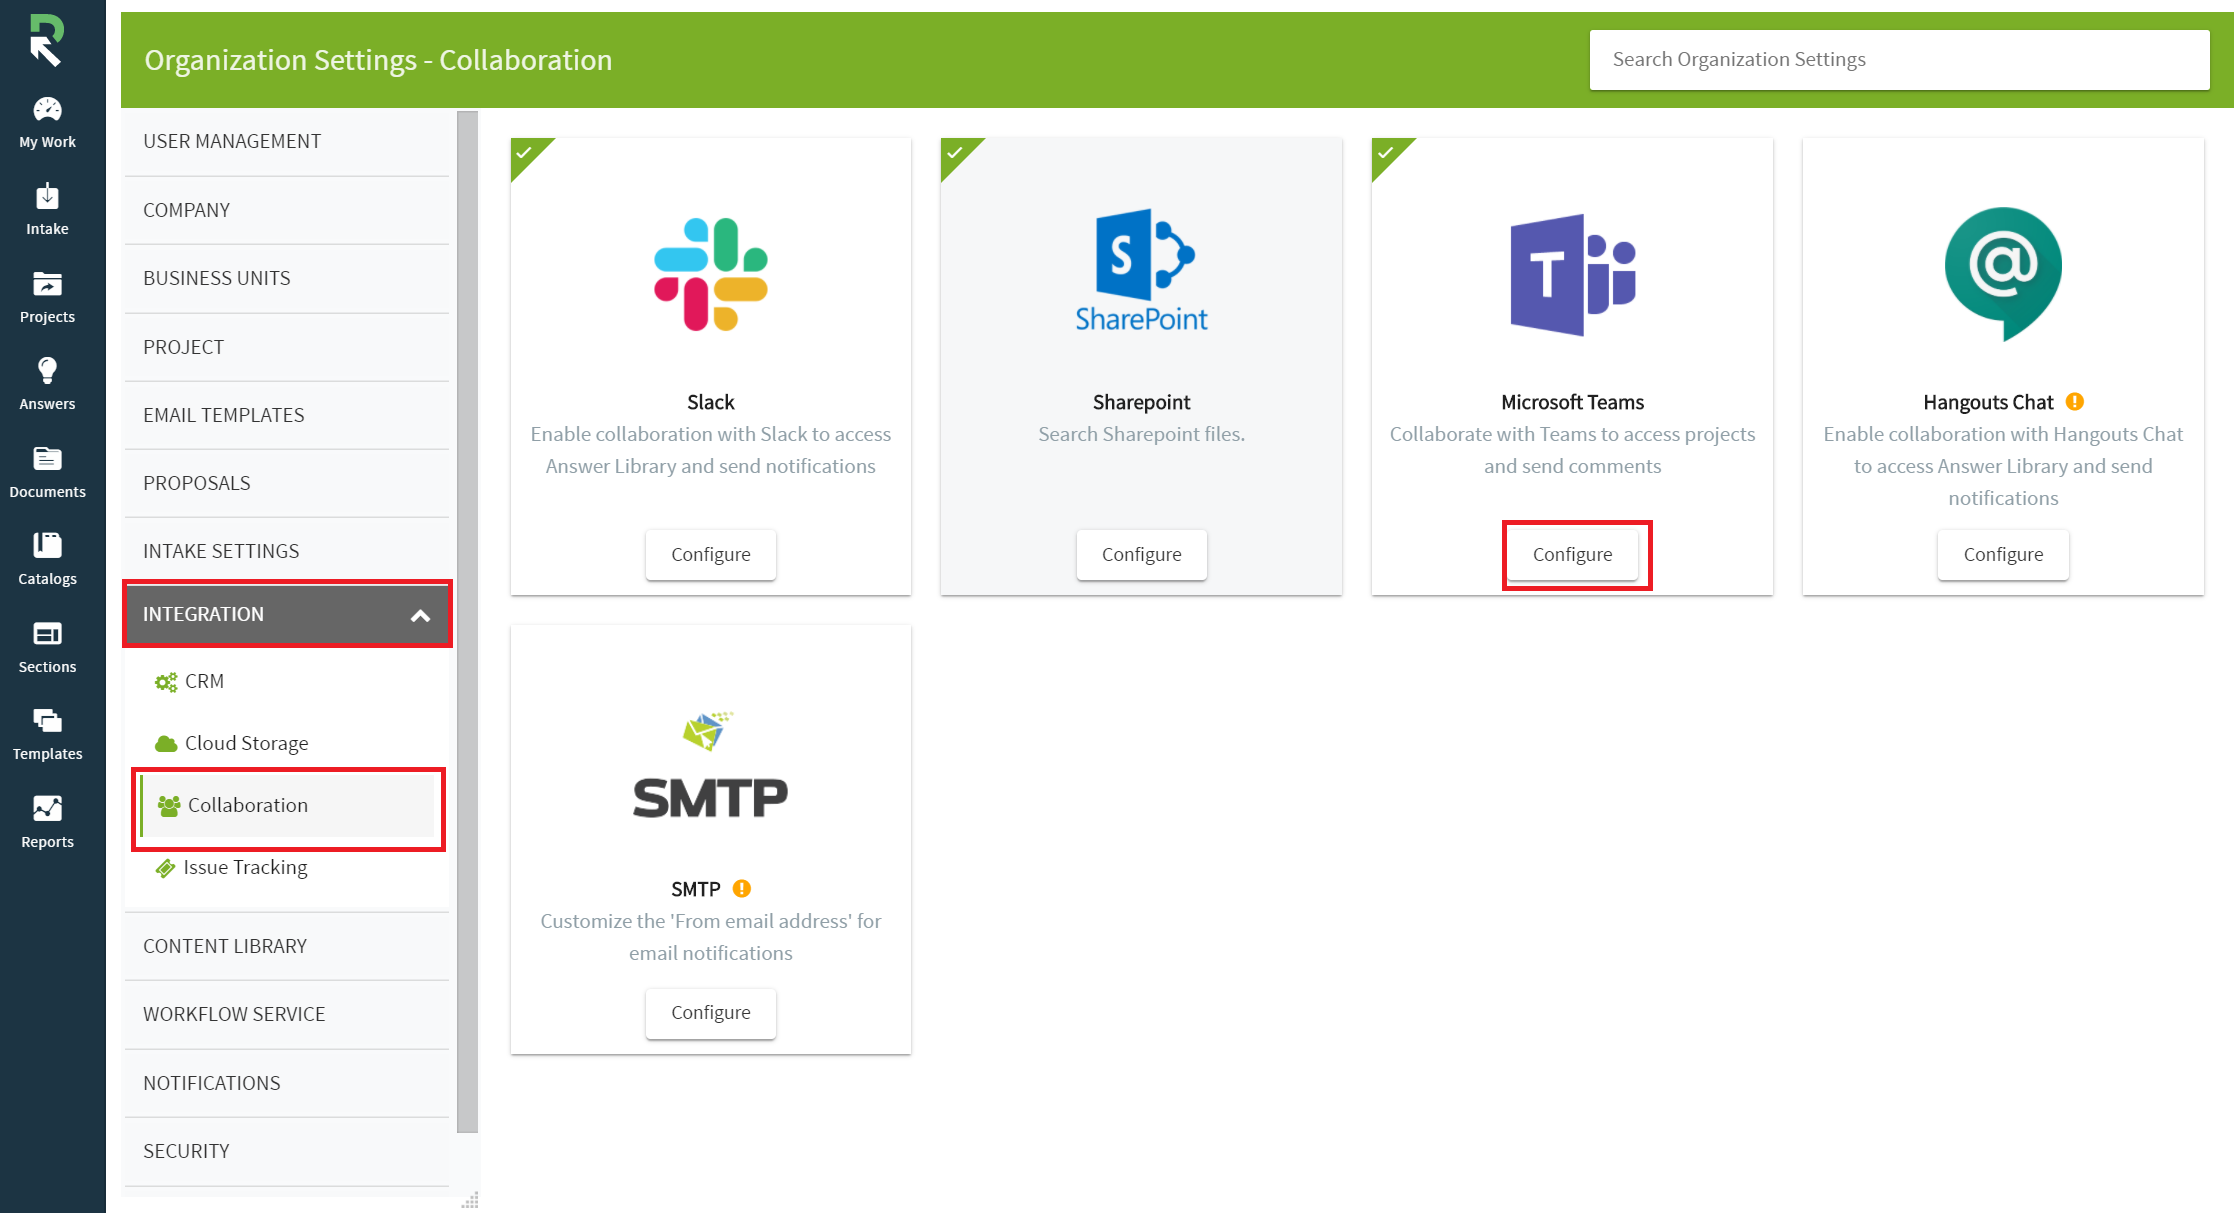The height and width of the screenshot is (1213, 2240).
Task: Click the Hangouts Chat card title
Action: [1988, 402]
